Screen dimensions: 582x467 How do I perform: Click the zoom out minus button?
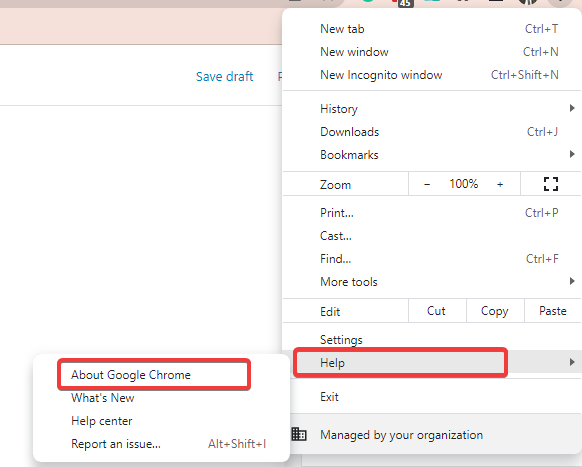pos(427,184)
